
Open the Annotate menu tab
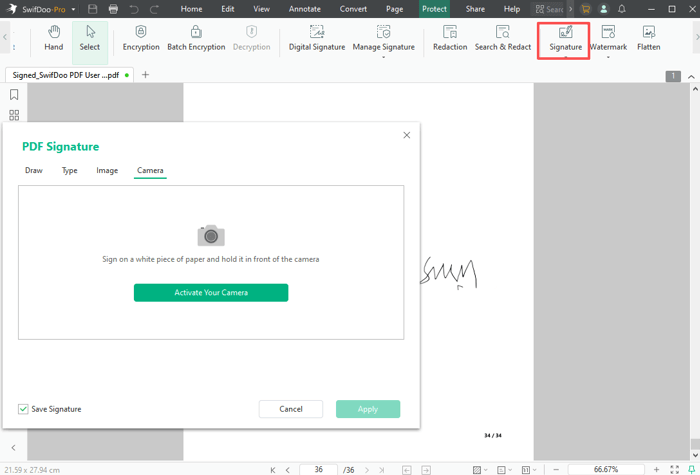(304, 9)
